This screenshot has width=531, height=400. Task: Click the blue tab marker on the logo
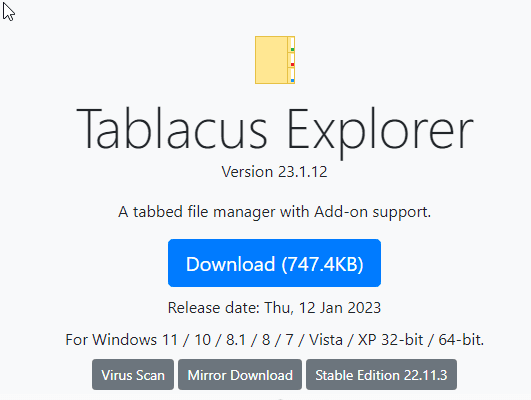point(292,81)
